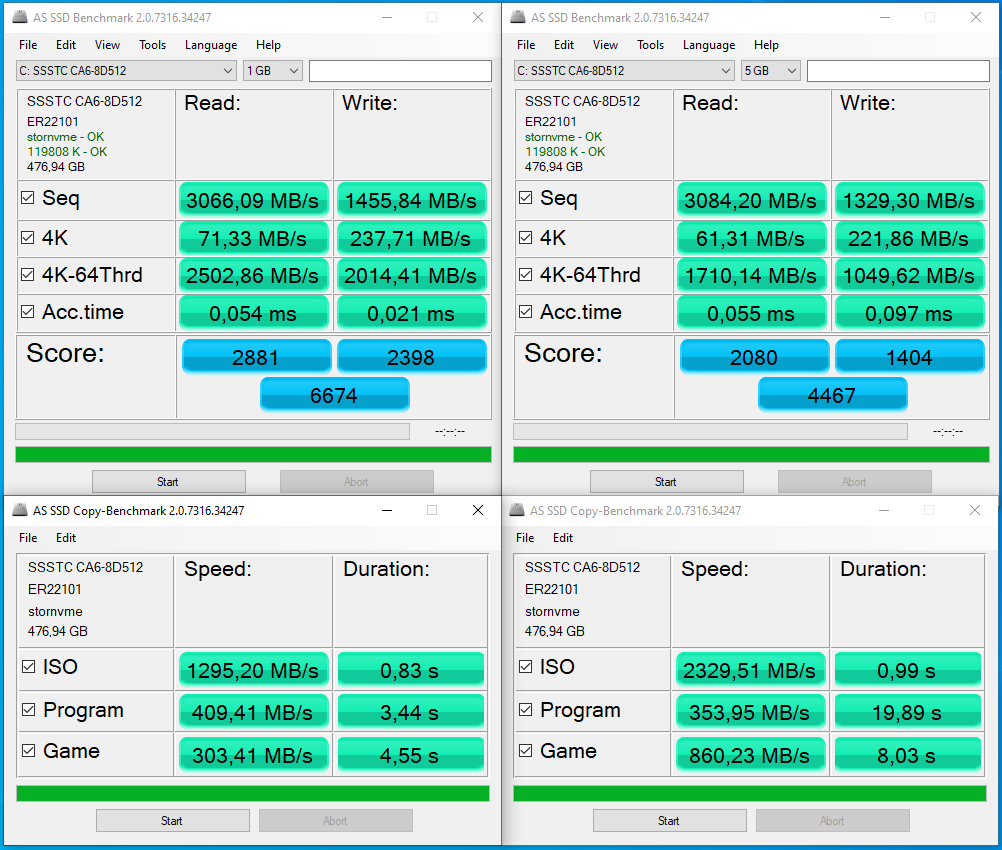
Task: Click the app icon in the right Copy-Benchmark title bar
Action: click(x=517, y=510)
